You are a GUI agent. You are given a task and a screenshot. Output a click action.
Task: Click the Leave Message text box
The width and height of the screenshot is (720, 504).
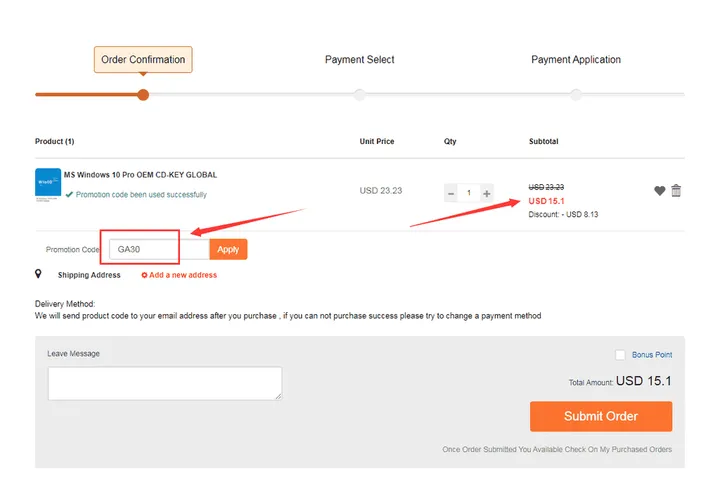[165, 383]
